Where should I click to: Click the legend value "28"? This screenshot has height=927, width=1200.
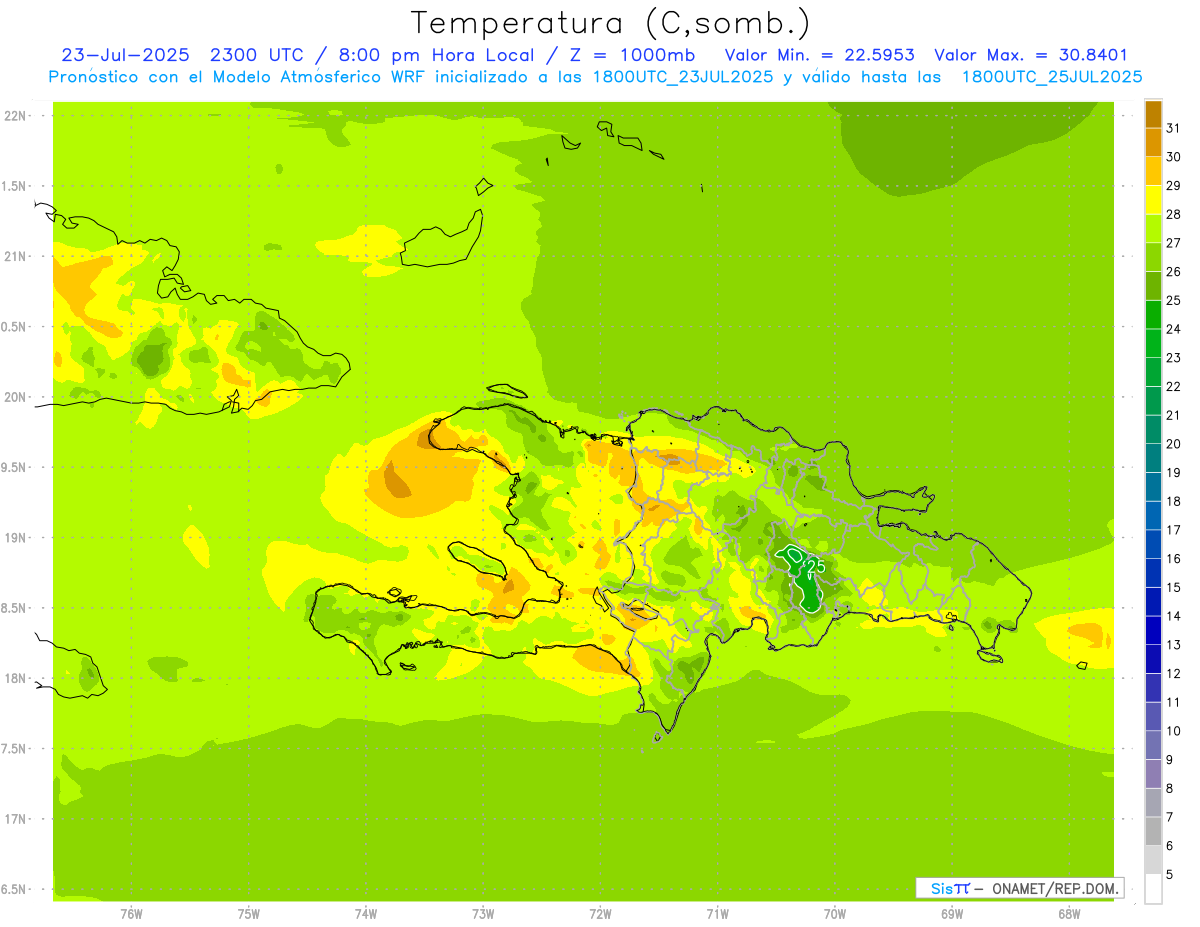coord(1173,214)
